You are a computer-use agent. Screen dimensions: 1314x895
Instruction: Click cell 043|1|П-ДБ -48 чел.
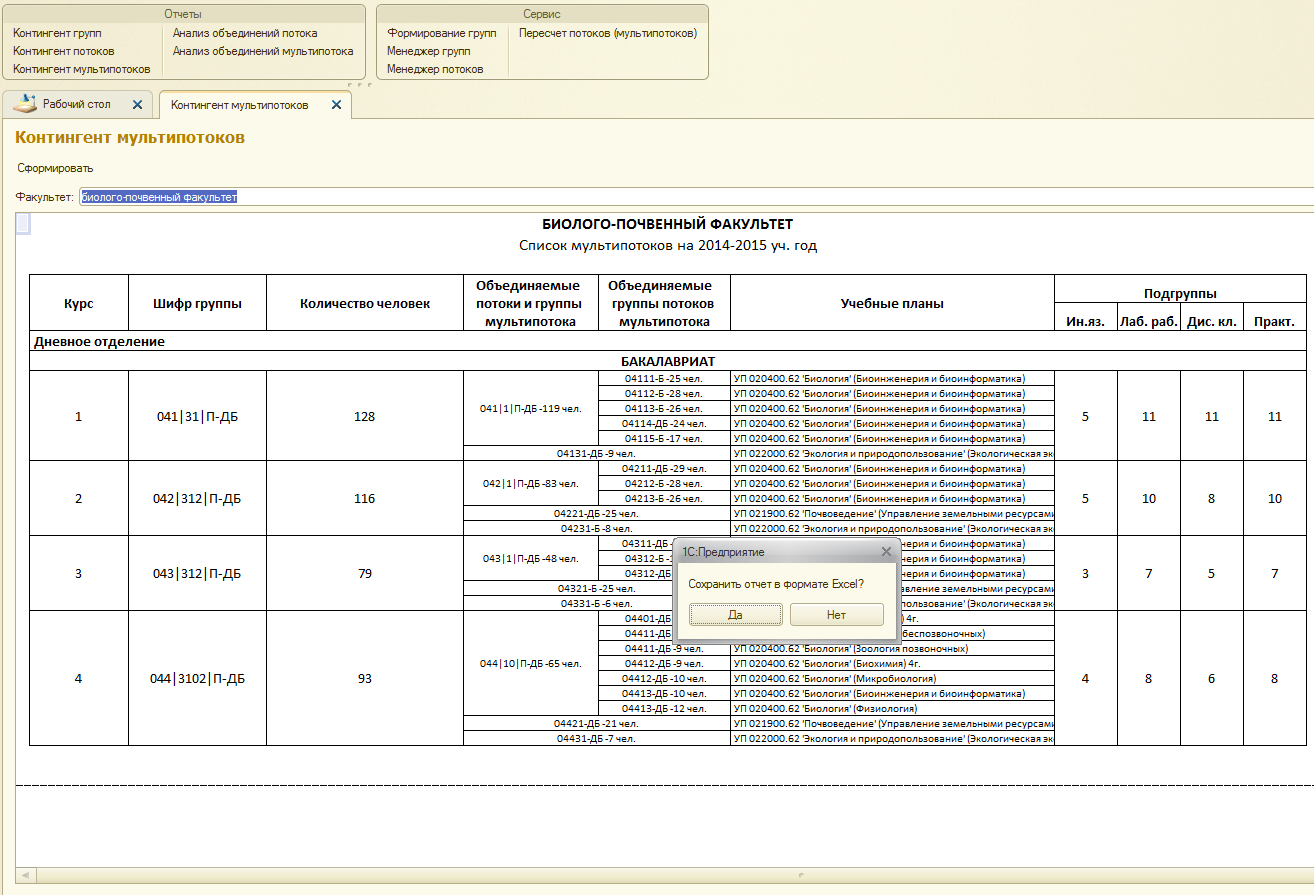click(x=530, y=558)
